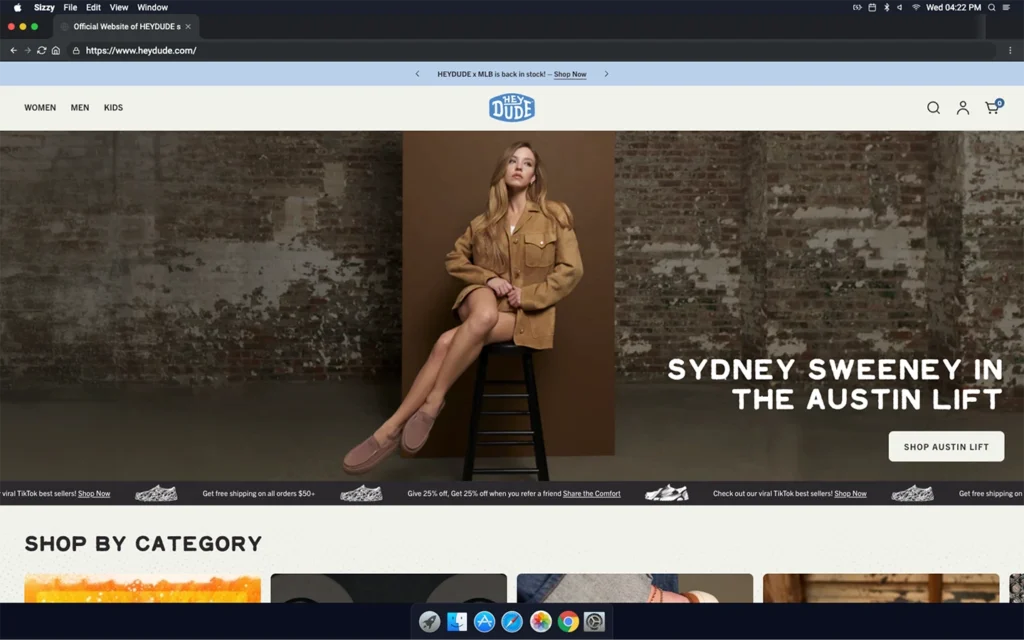1024x640 pixels.
Task: Reload the page with the refresh icon
Action: click(x=42, y=50)
